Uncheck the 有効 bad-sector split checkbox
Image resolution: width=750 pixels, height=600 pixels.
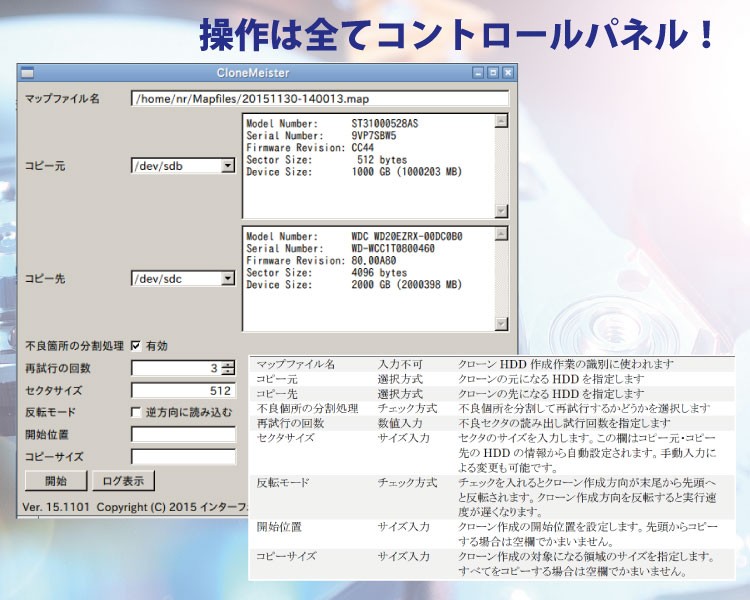pos(136,346)
